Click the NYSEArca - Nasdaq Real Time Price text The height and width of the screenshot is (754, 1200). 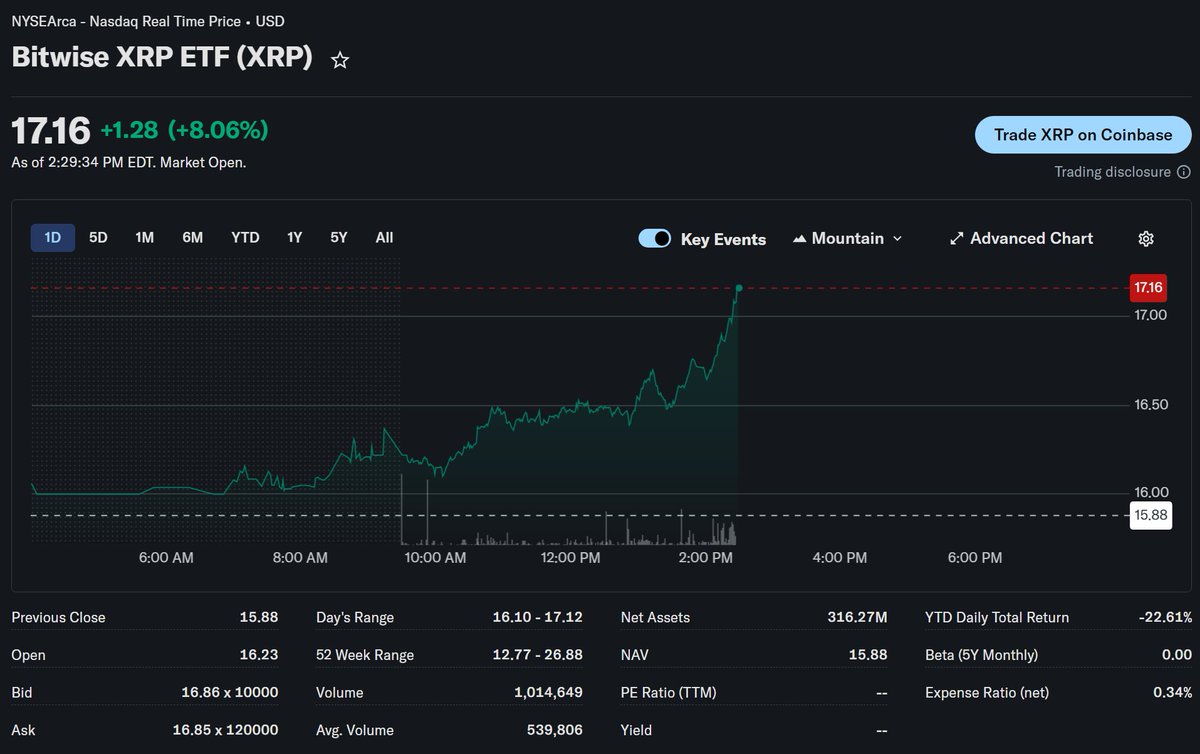pyautogui.click(x=126, y=21)
